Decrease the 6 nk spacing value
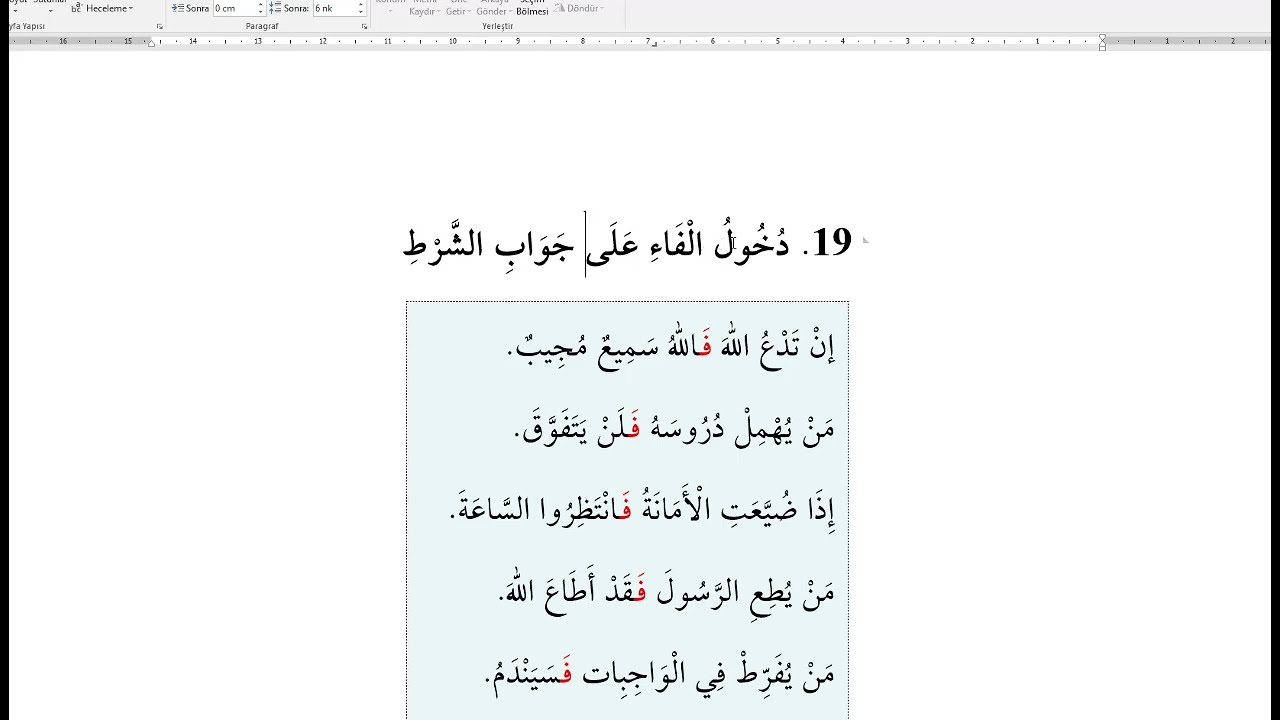The width and height of the screenshot is (1280, 720). [x=361, y=11]
